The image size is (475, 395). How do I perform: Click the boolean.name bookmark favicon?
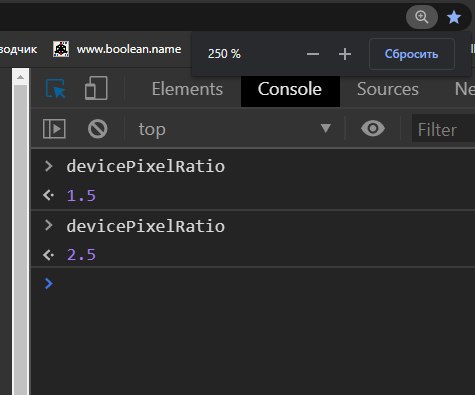(61, 49)
